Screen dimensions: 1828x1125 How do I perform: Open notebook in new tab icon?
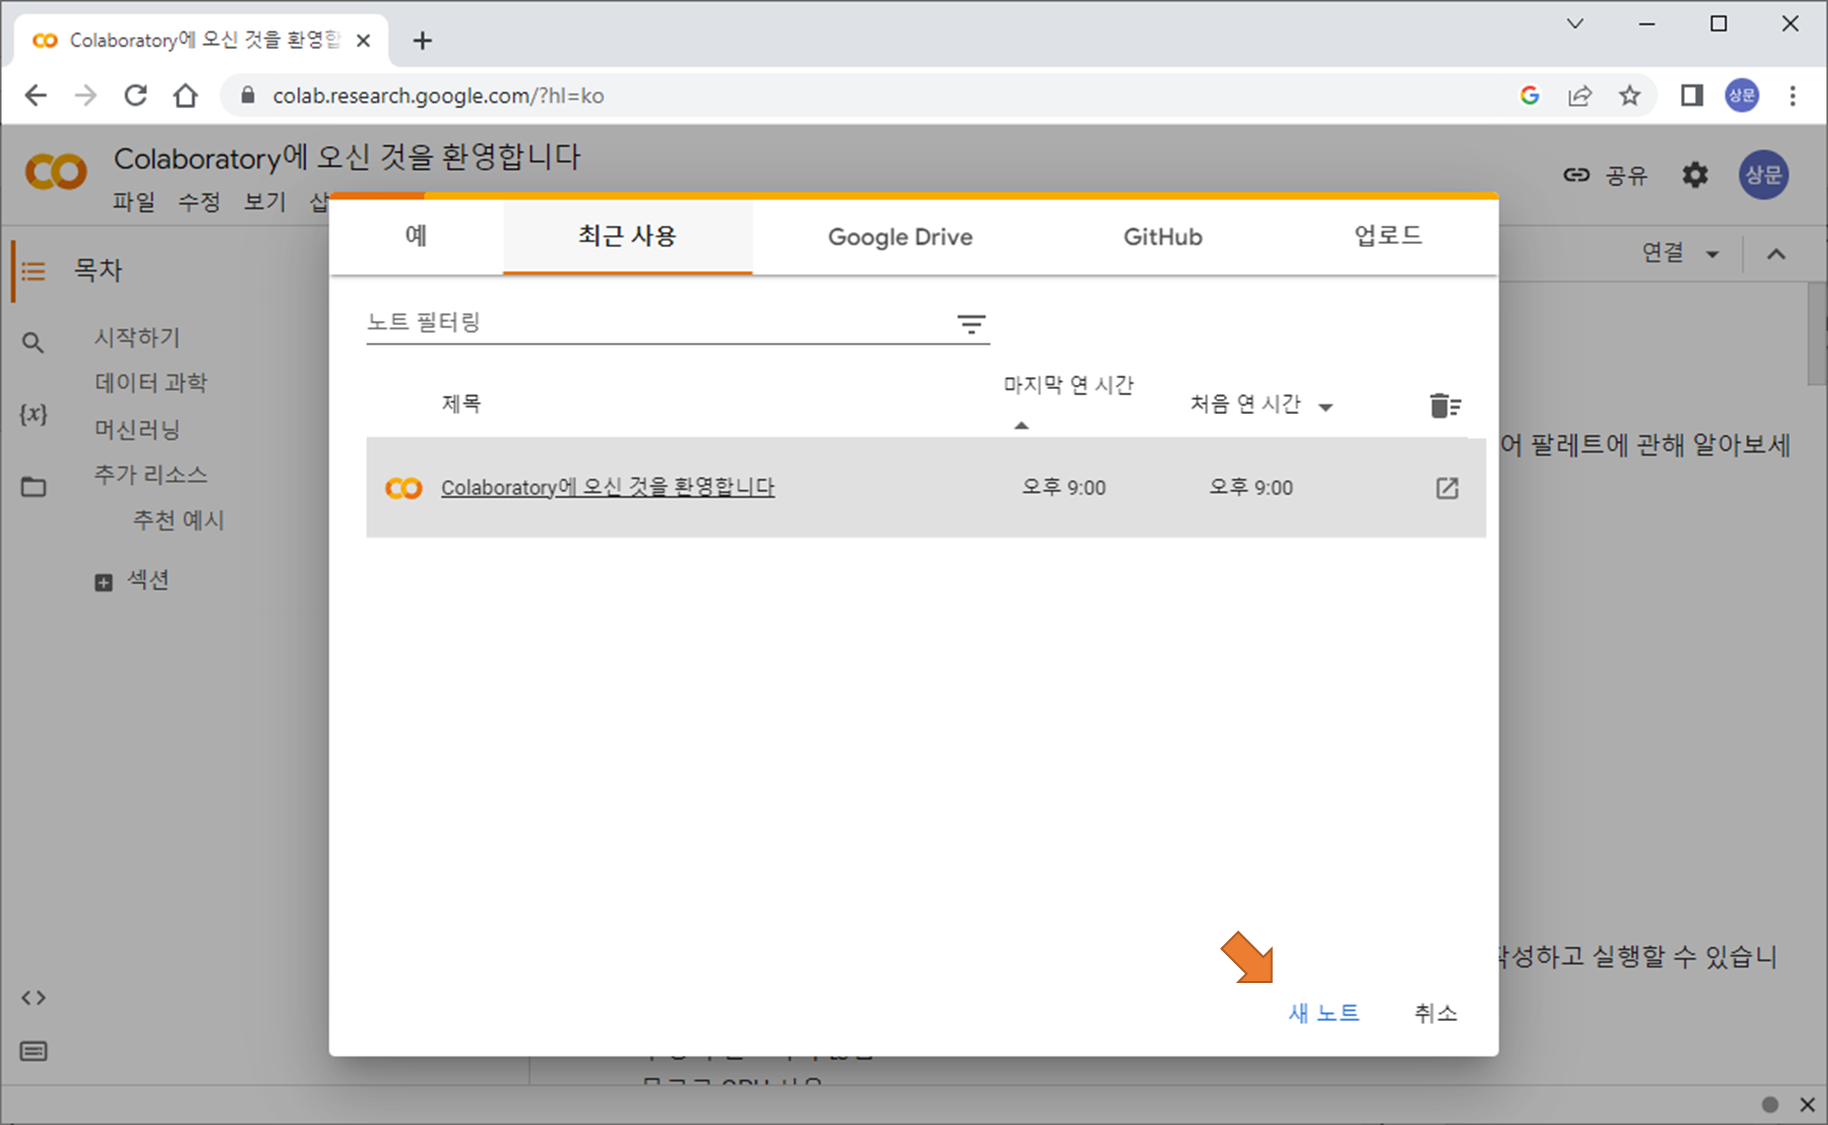coord(1447,488)
